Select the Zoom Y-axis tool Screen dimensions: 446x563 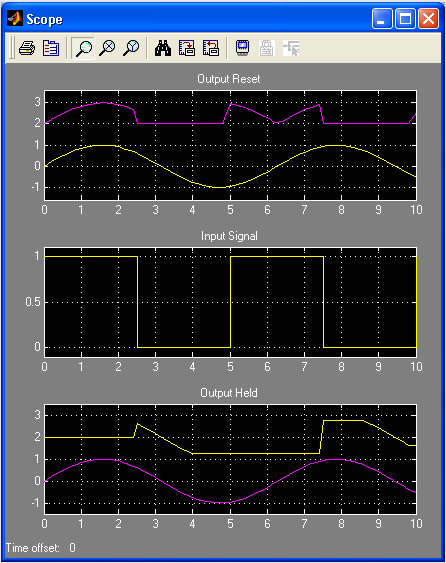pos(131,48)
